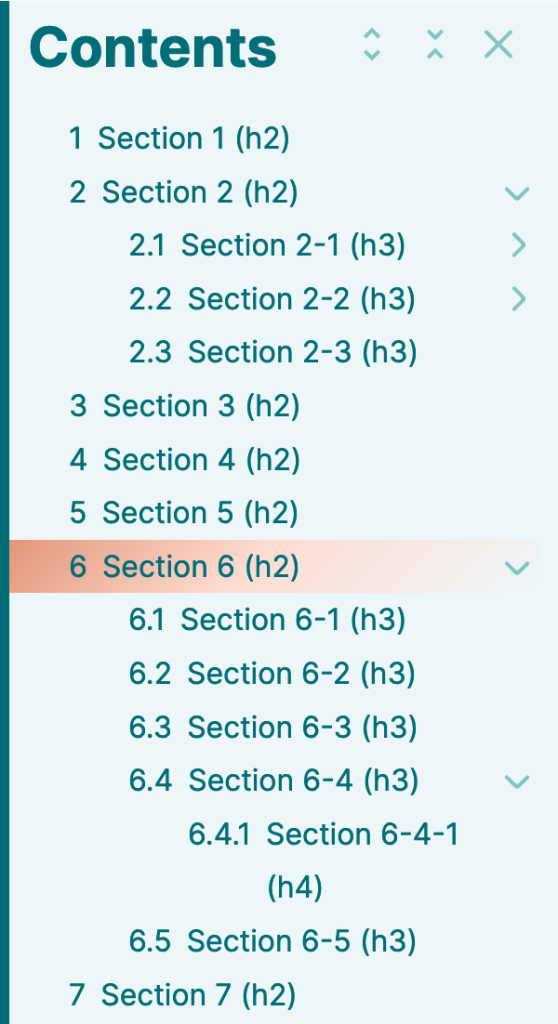Open Section 2-3 (h3) entry
Screen dimensions: 558x1024
coord(272,353)
